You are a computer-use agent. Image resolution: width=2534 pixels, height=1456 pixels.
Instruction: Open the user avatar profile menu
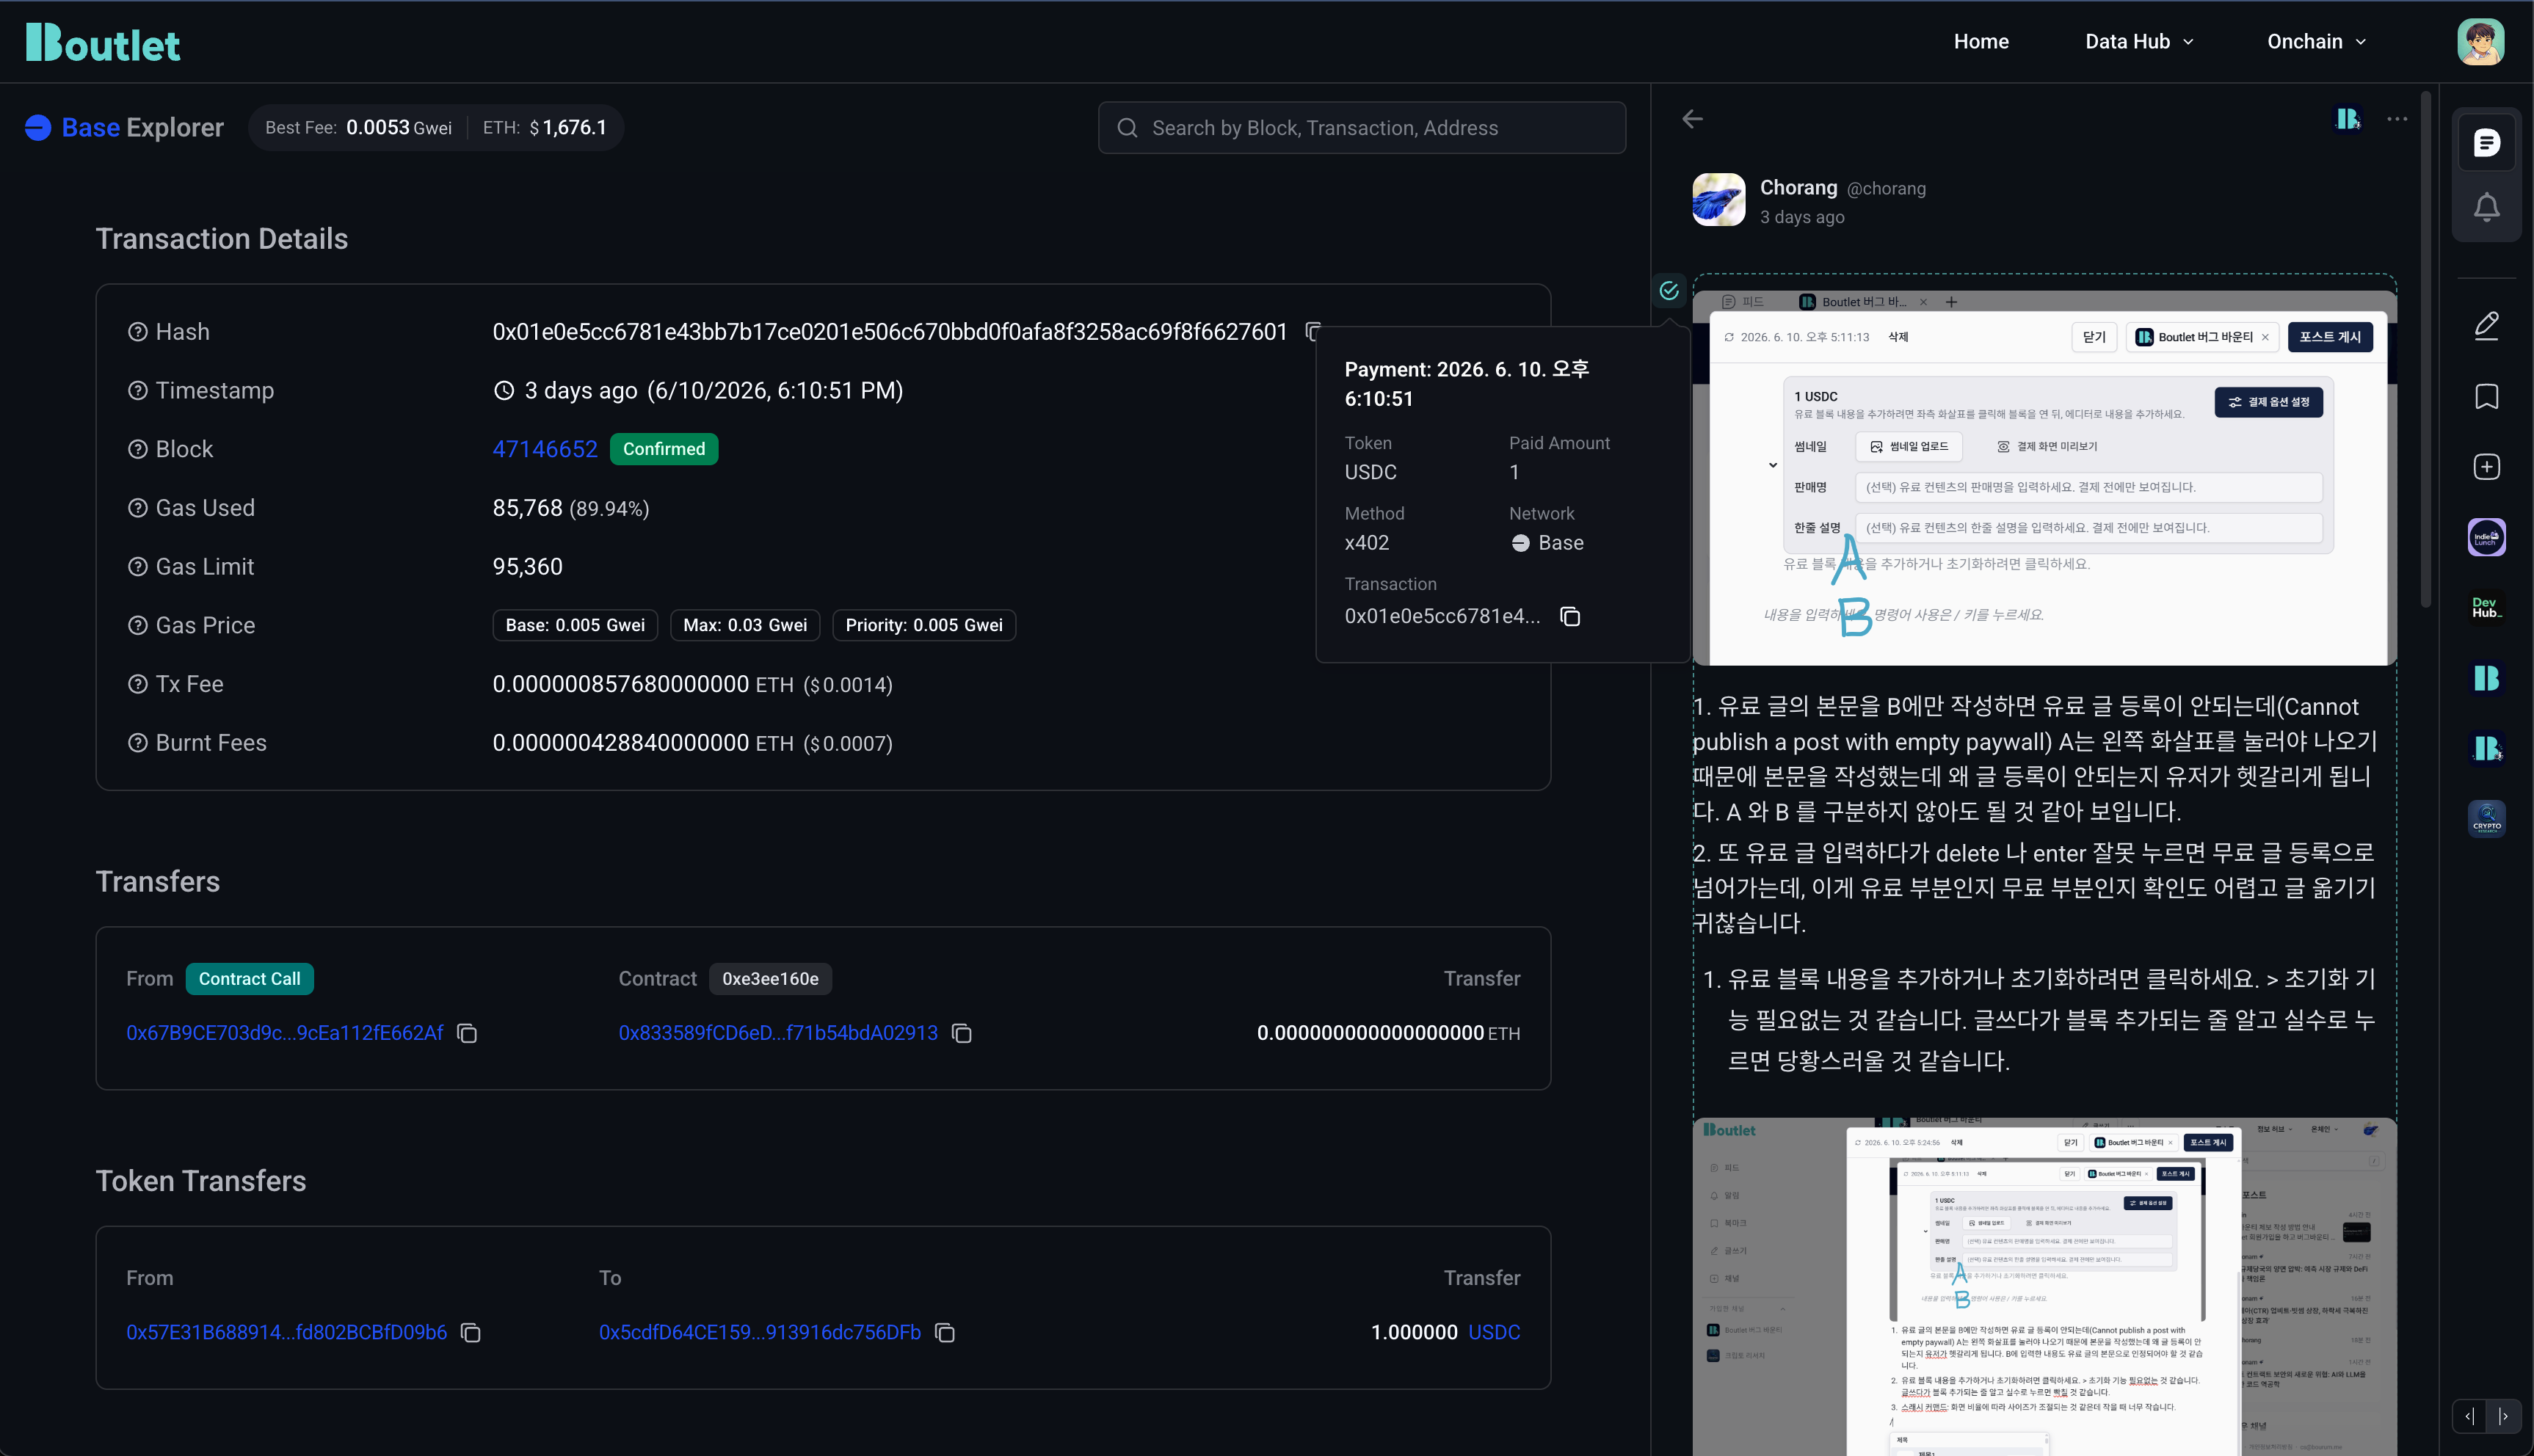(x=2480, y=42)
